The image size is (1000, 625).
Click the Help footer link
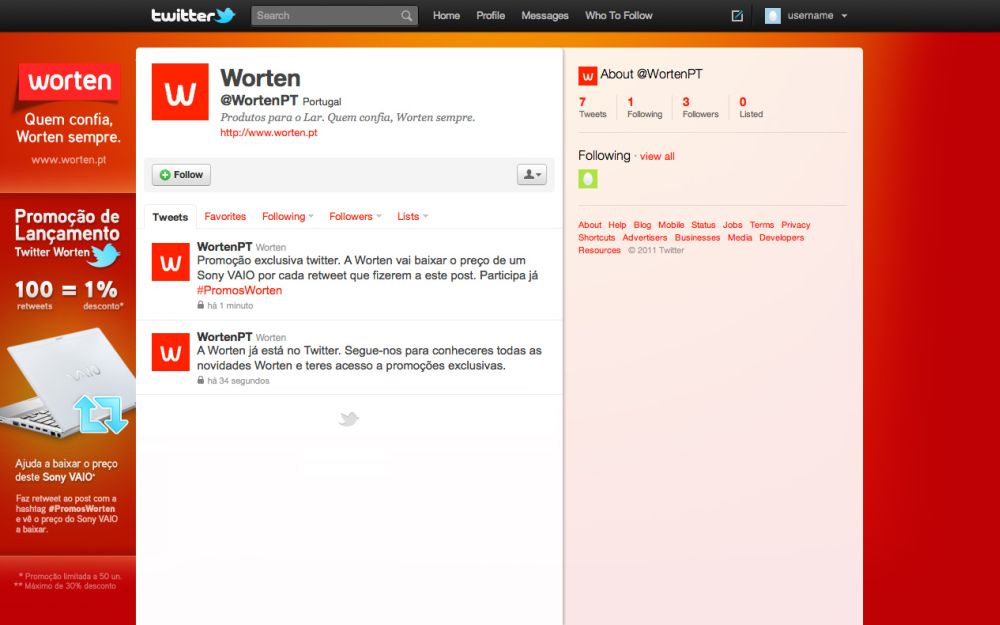pos(617,224)
